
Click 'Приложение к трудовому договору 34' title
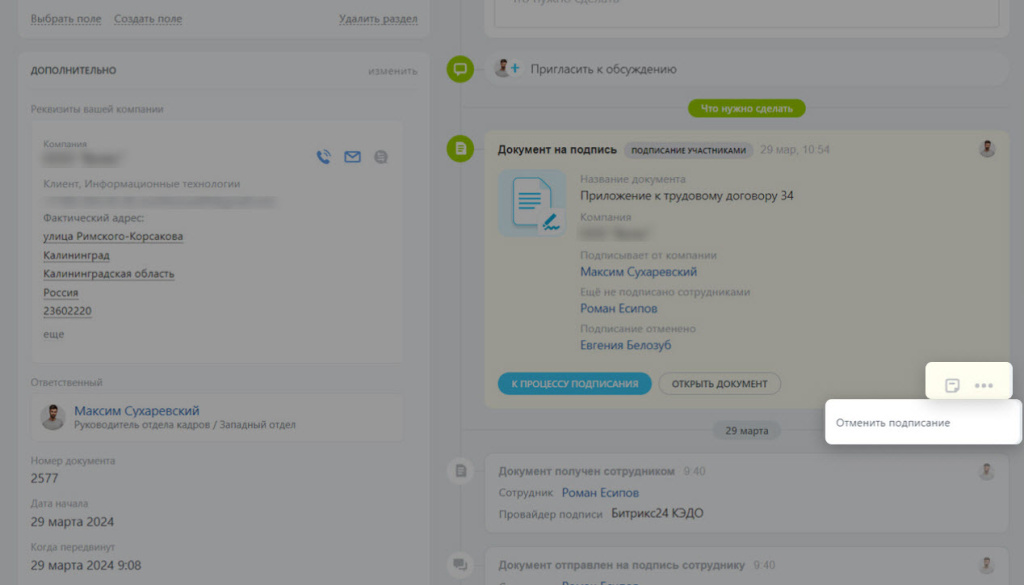click(686, 196)
